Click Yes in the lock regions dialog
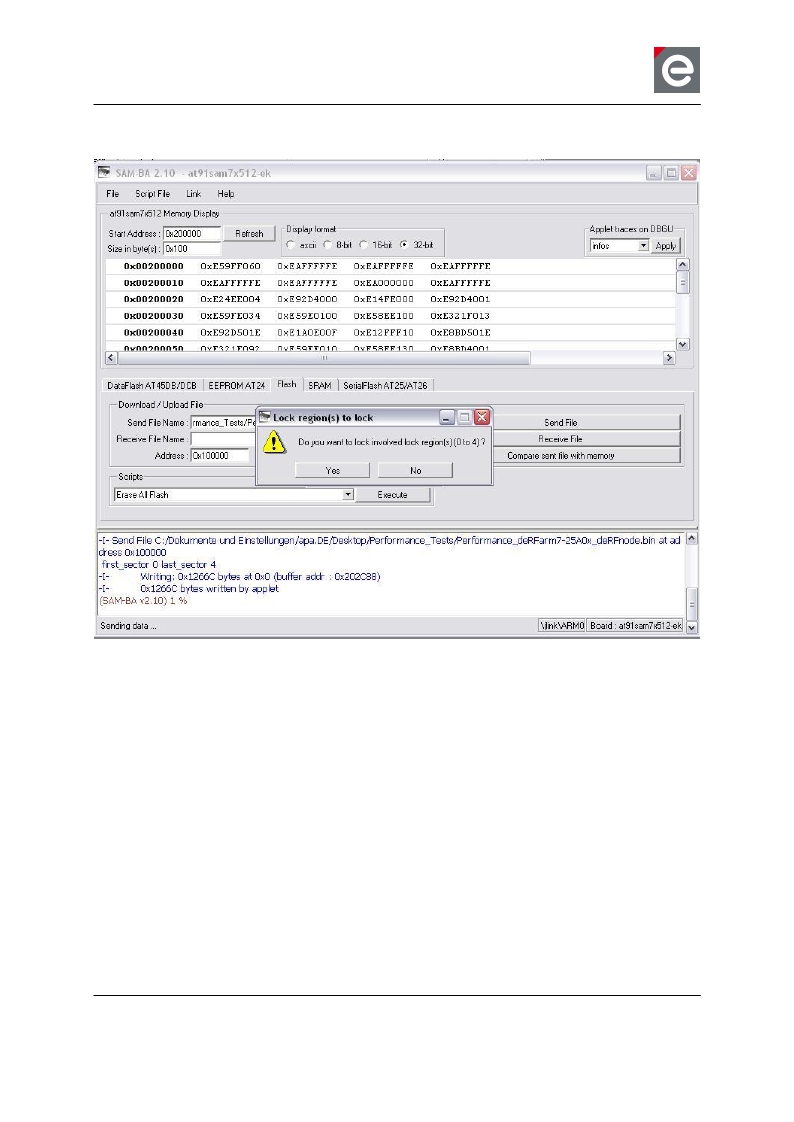The image size is (794, 1122). (333, 470)
